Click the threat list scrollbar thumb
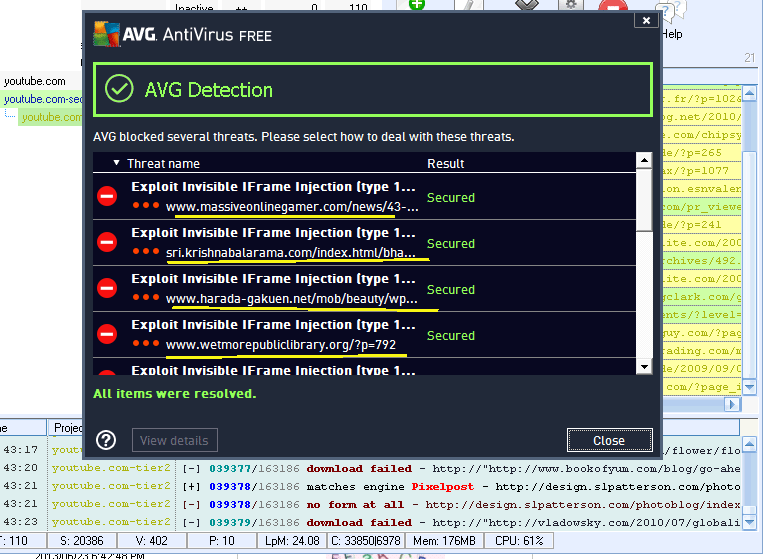The width and height of the screenshot is (763, 559). 644,200
